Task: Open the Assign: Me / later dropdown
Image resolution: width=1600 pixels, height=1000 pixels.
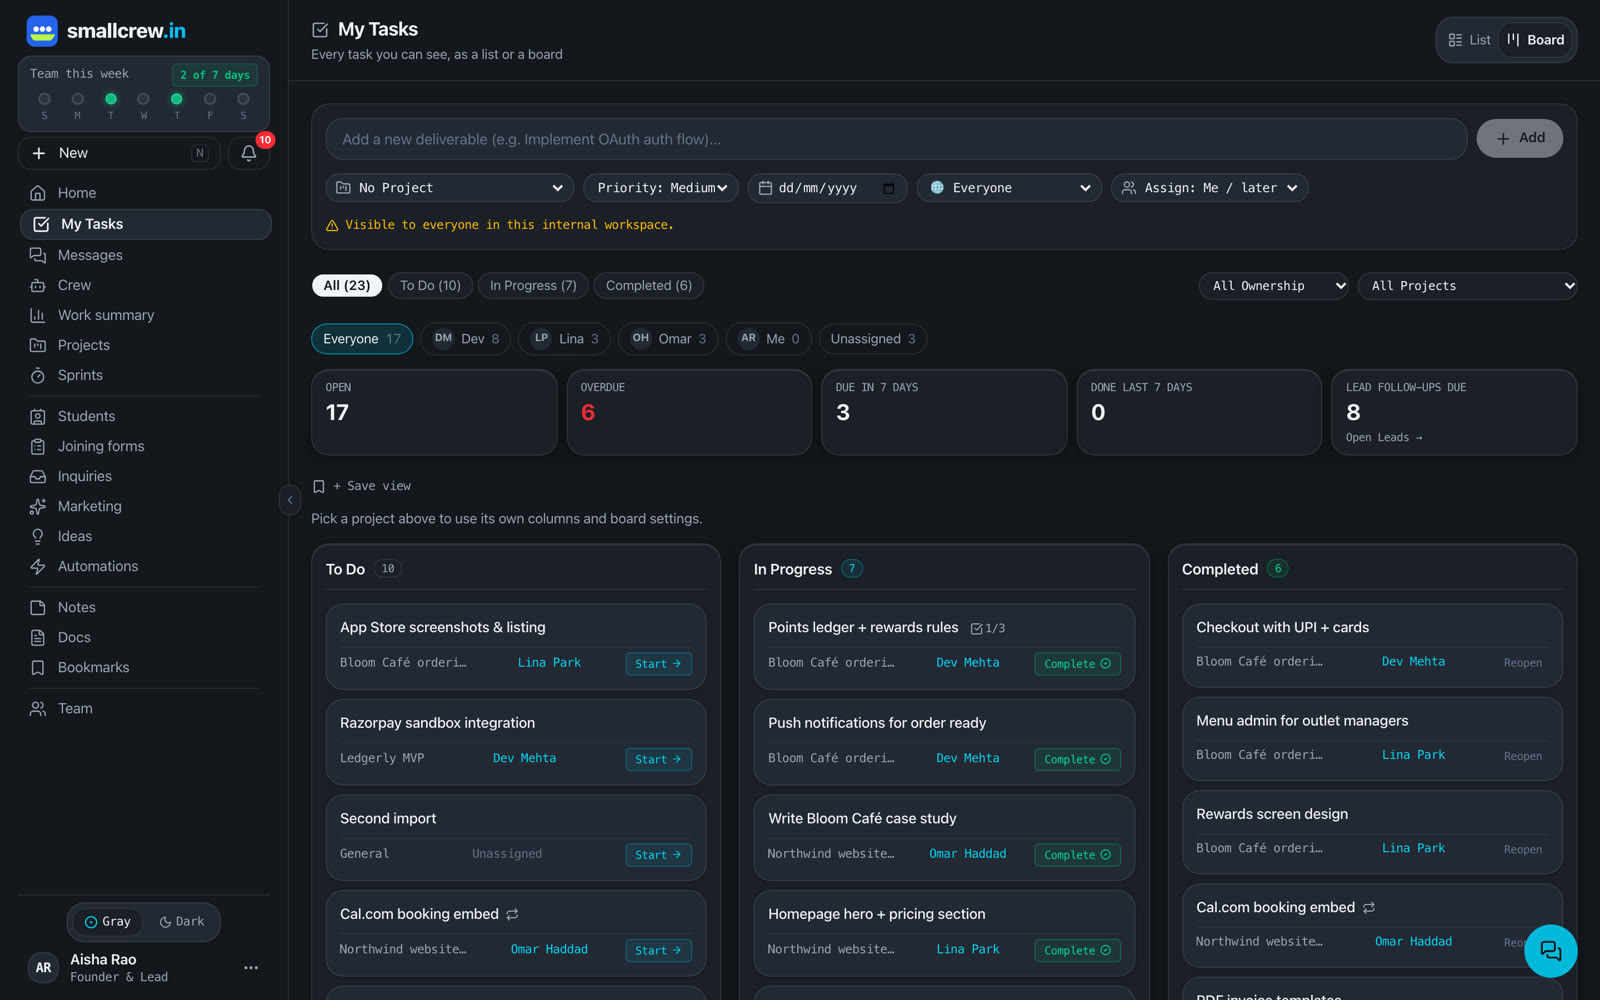Action: tap(1210, 188)
